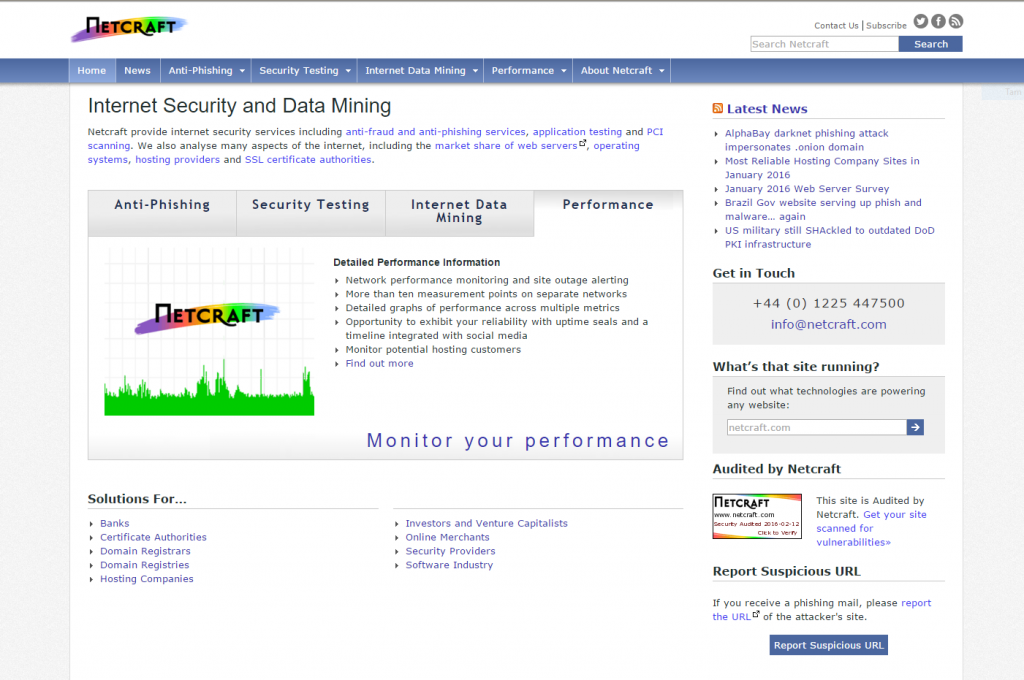Open the info@netcraft.com email link
Viewport: 1024px width, 680px height.
pyautogui.click(x=828, y=325)
